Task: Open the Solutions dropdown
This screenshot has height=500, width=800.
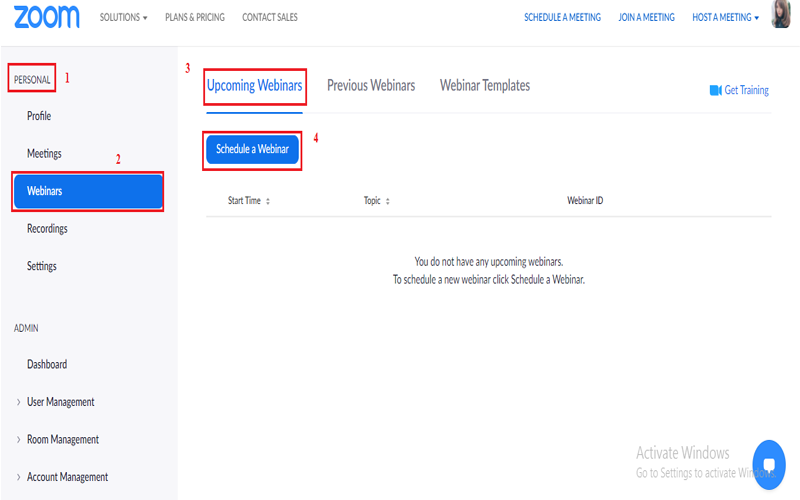Action: pyautogui.click(x=123, y=17)
